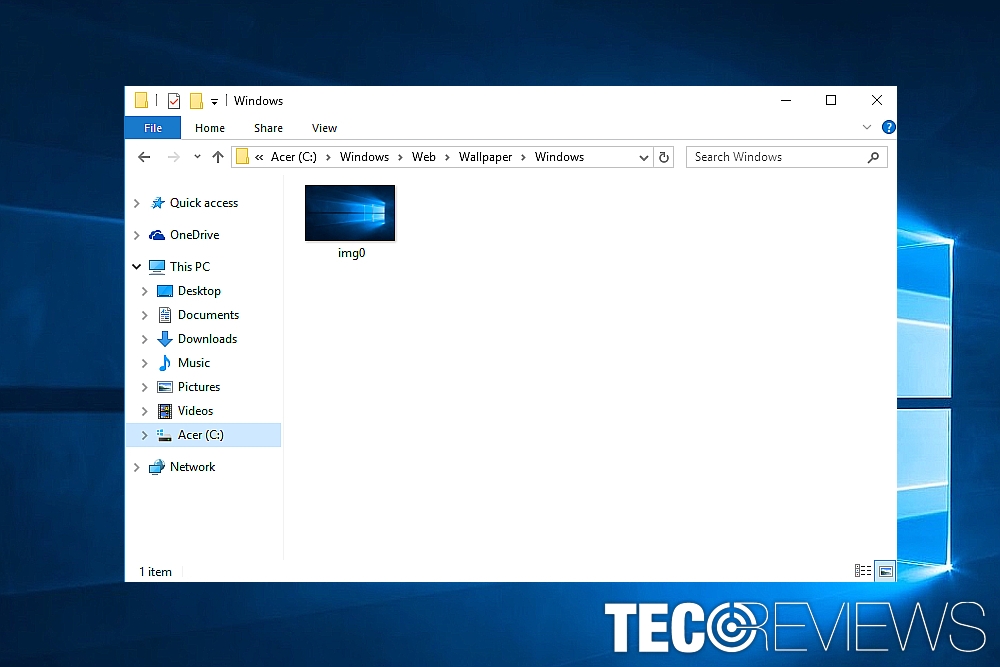Expand the ribbon using the chevron
The image size is (1000, 667).
tap(867, 127)
